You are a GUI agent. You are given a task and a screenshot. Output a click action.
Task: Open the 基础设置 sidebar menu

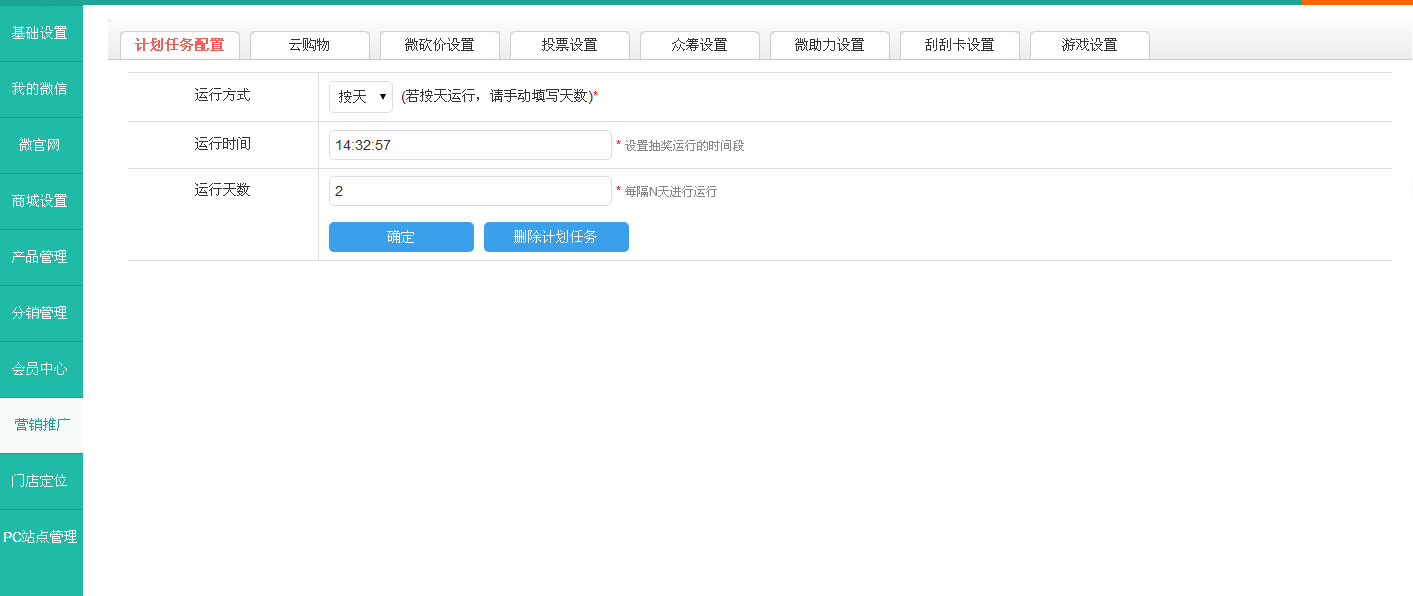(40, 33)
